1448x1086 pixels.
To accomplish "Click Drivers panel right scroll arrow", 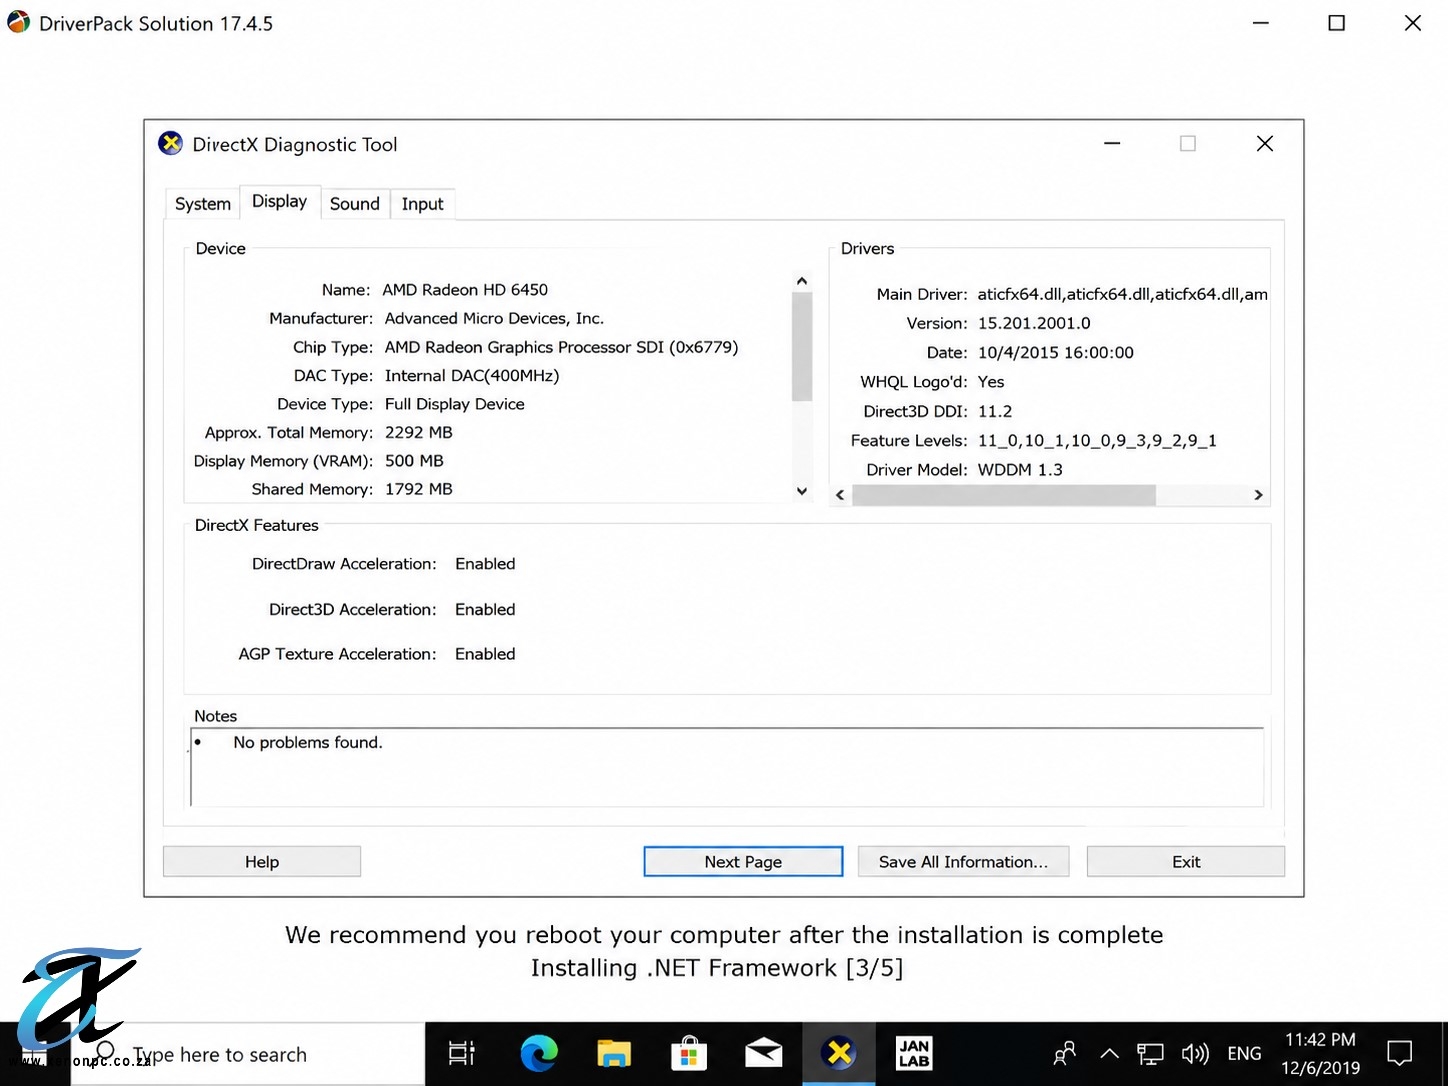I will pyautogui.click(x=1259, y=495).
